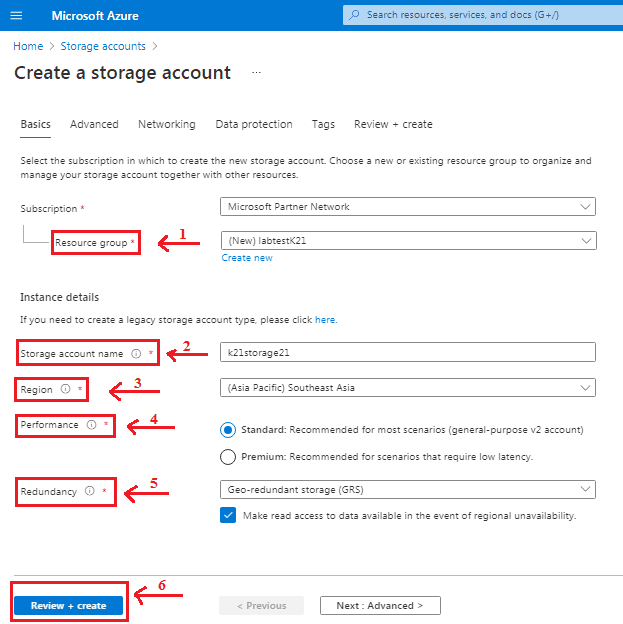623x624 pixels.
Task: Click info icon next to Redundancy
Action: click(89, 491)
